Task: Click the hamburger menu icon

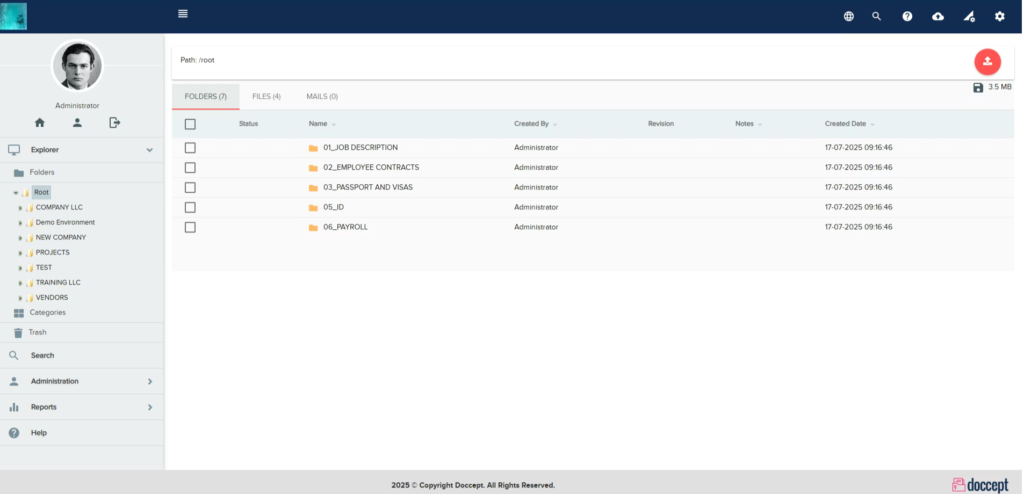Action: [x=183, y=14]
